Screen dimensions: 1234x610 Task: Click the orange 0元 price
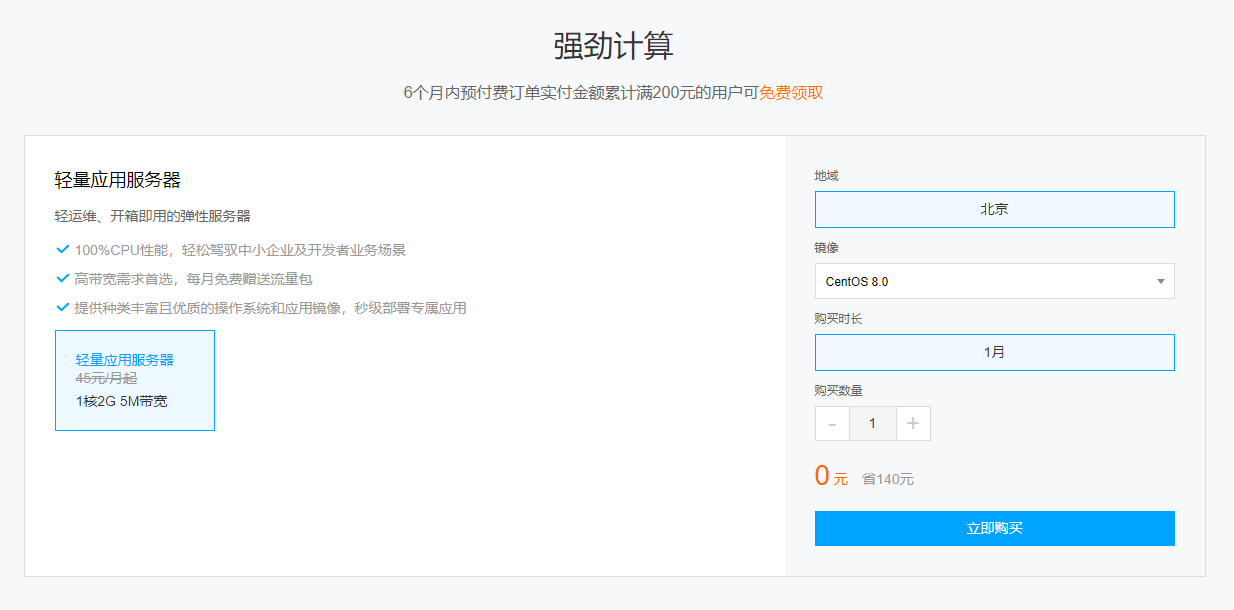point(830,477)
